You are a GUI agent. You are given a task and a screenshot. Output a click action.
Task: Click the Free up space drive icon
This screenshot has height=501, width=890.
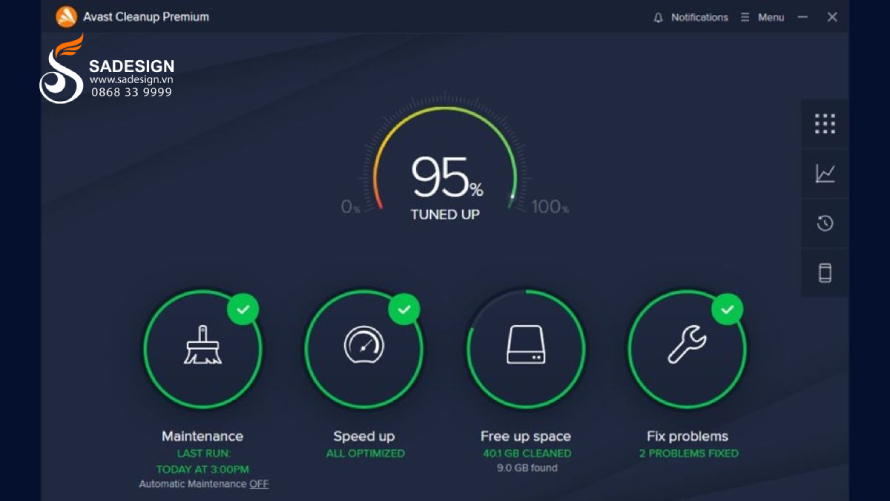pyautogui.click(x=526, y=344)
